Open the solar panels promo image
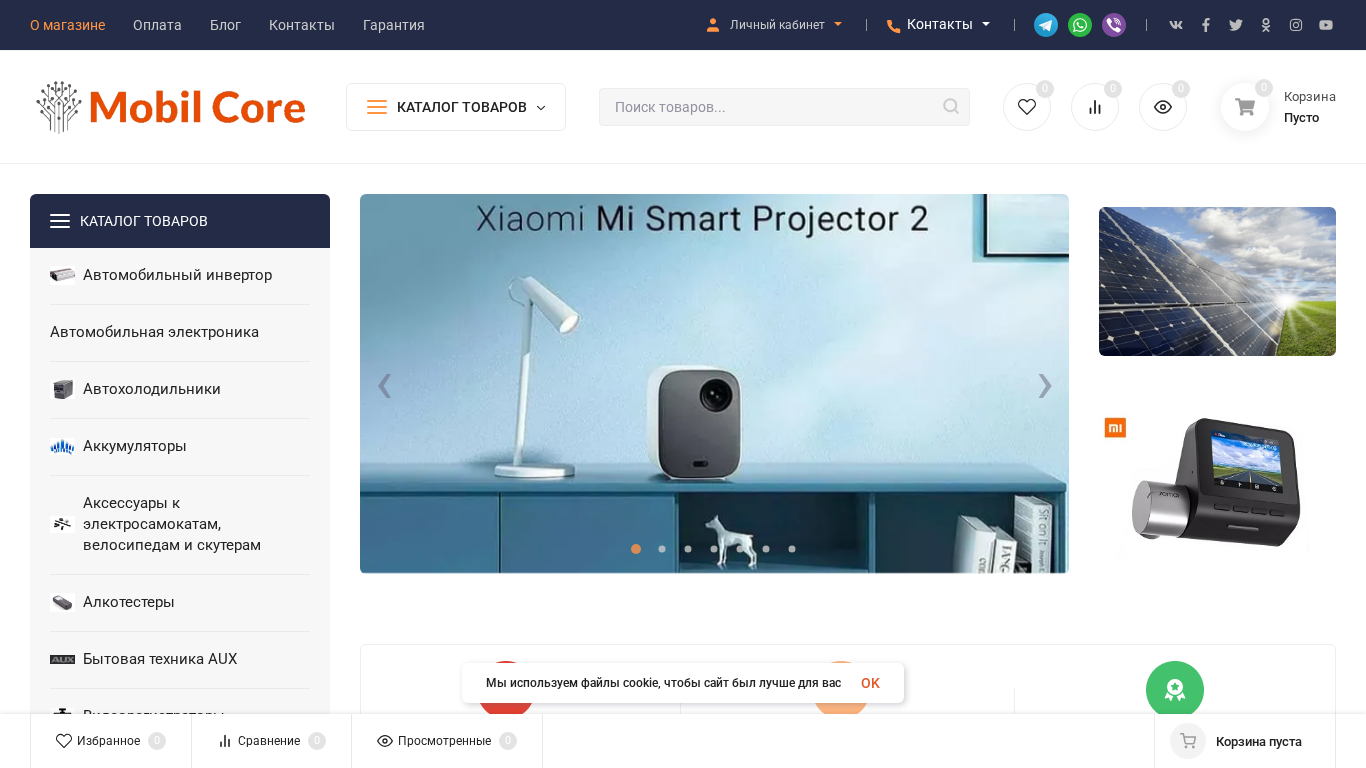Screen dimensions: 1366x768 pyautogui.click(x=1217, y=281)
